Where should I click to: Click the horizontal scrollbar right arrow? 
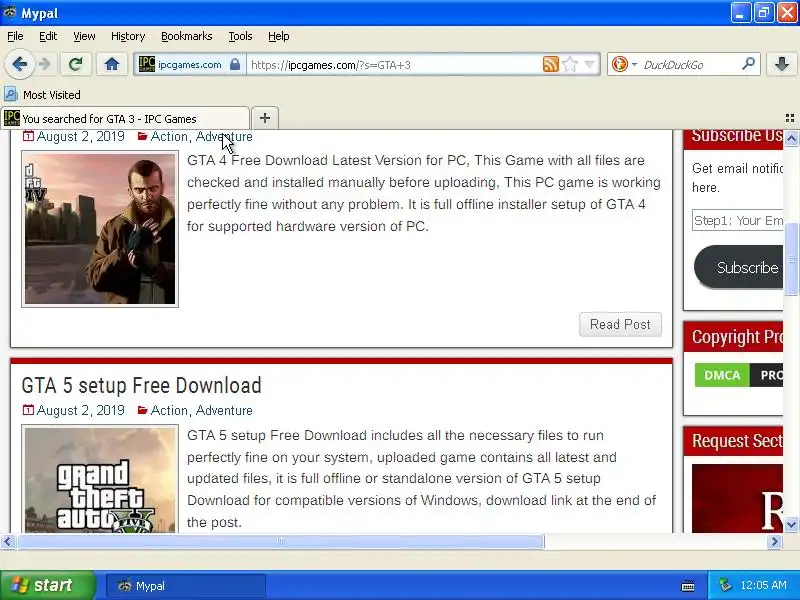click(775, 541)
